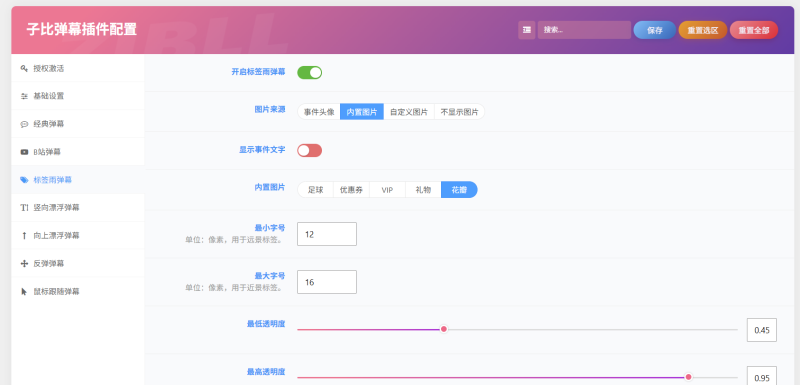Open the 经典弹幕 section
Viewport: 800px width, 385px height.
78,124
